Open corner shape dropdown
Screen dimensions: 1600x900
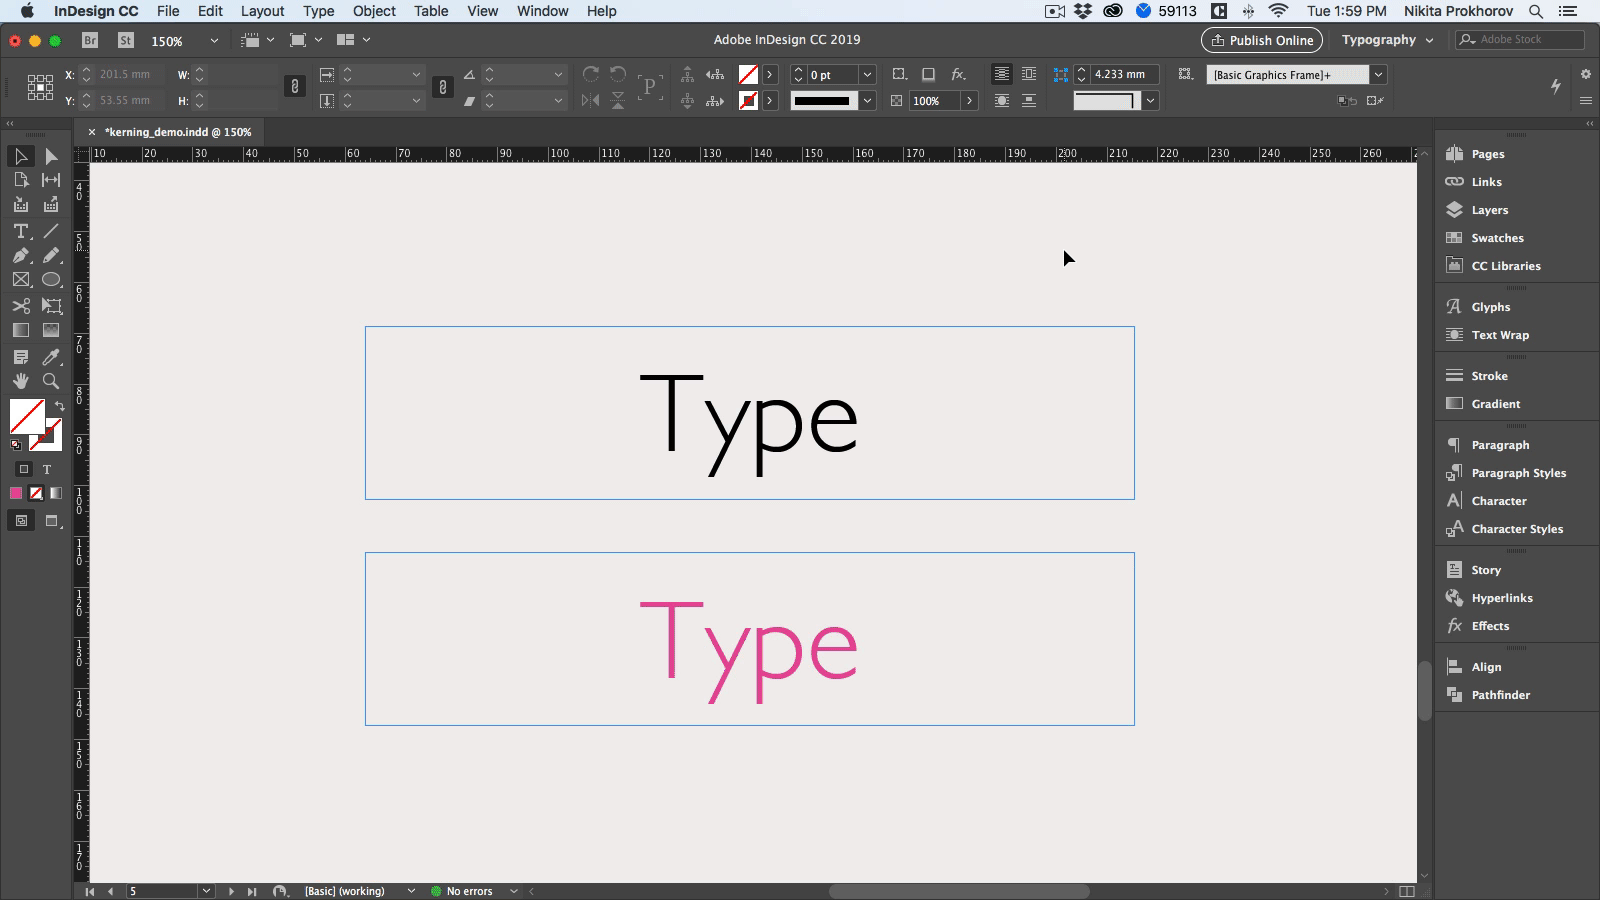[x=1150, y=101]
